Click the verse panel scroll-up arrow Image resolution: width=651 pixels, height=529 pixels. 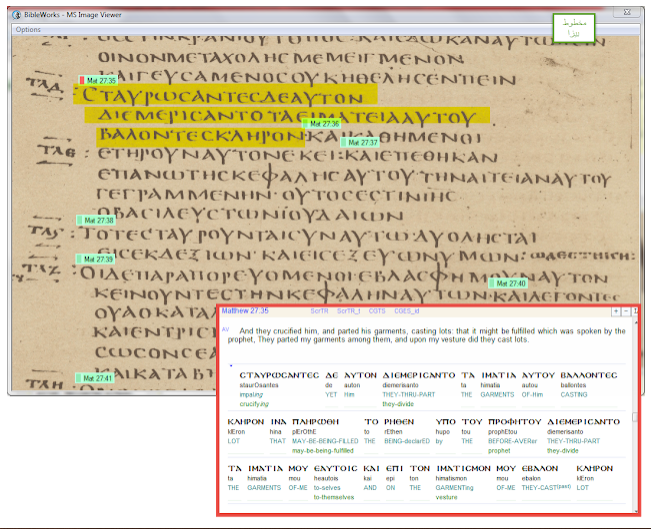(635, 322)
